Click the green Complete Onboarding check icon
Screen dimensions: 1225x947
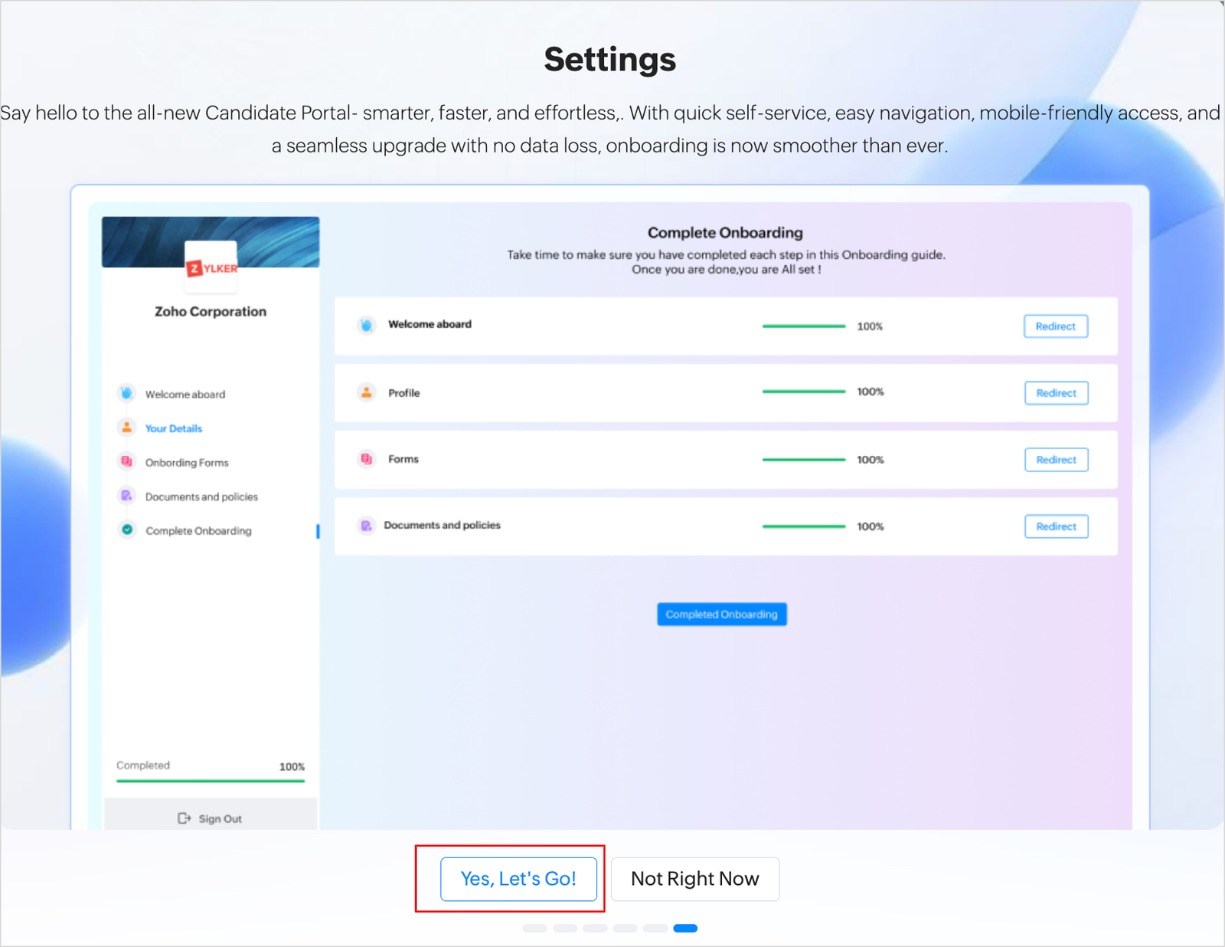click(x=126, y=530)
